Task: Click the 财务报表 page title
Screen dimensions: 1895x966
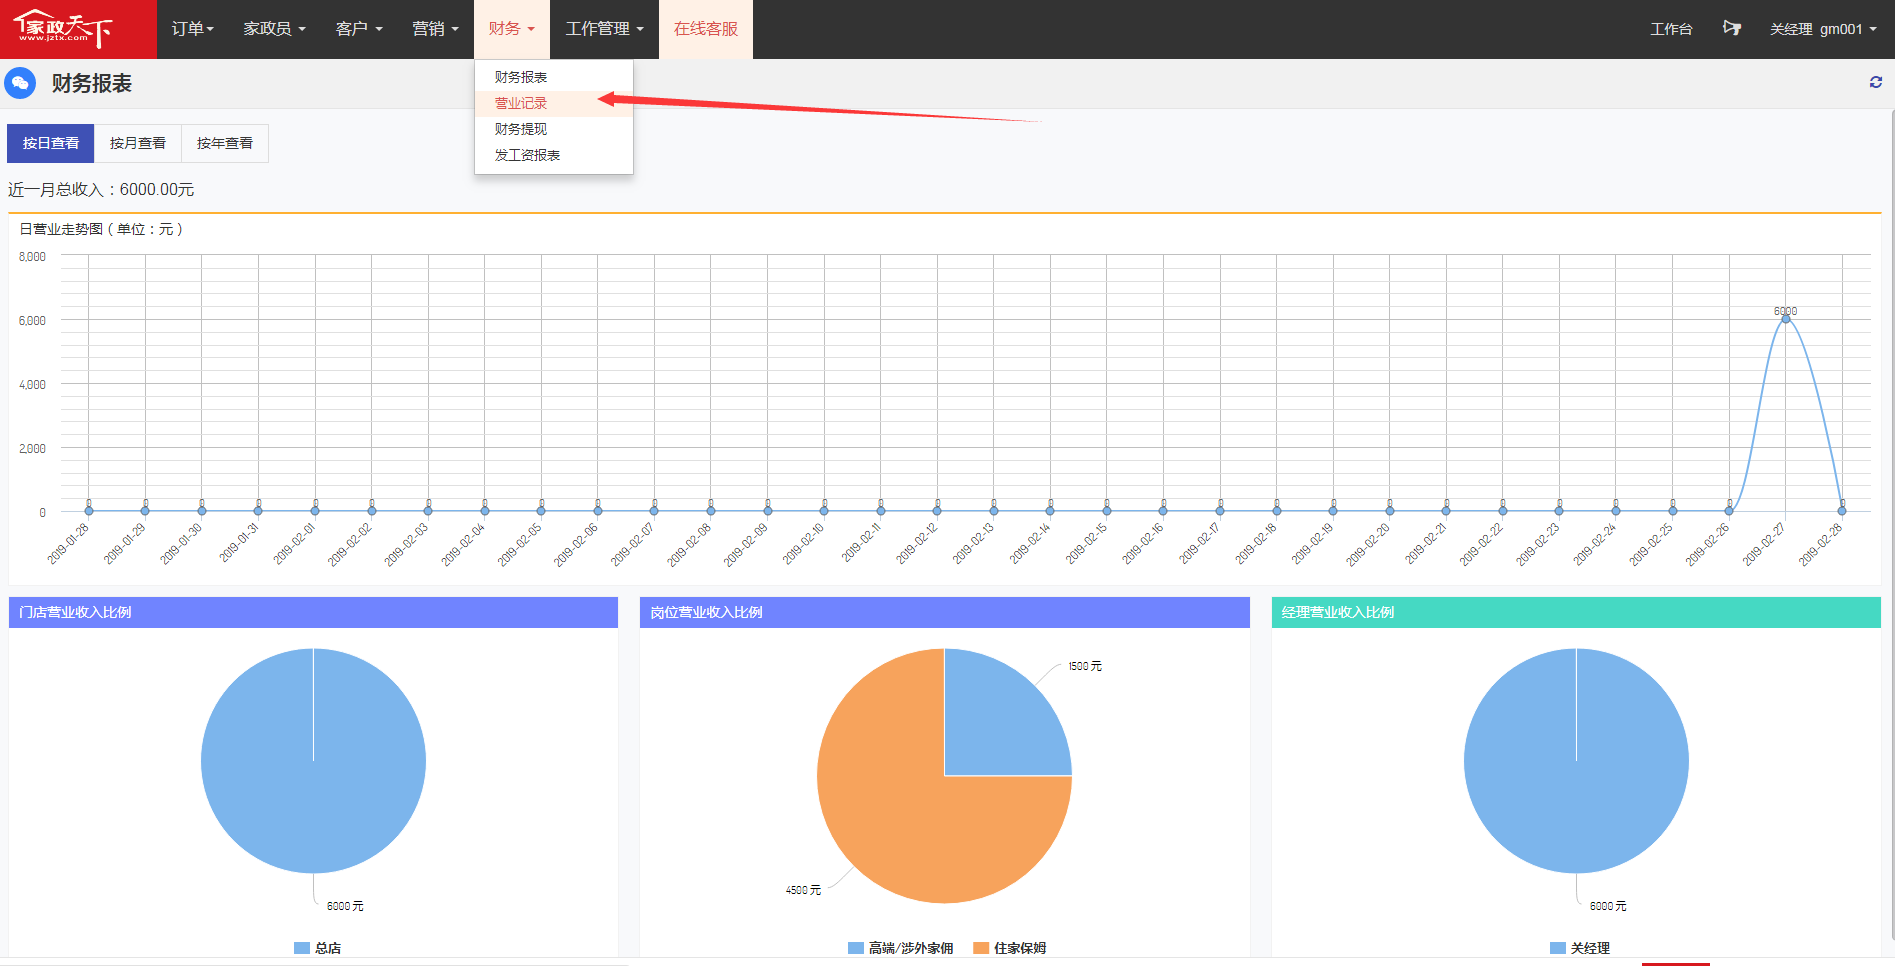Action: (92, 83)
